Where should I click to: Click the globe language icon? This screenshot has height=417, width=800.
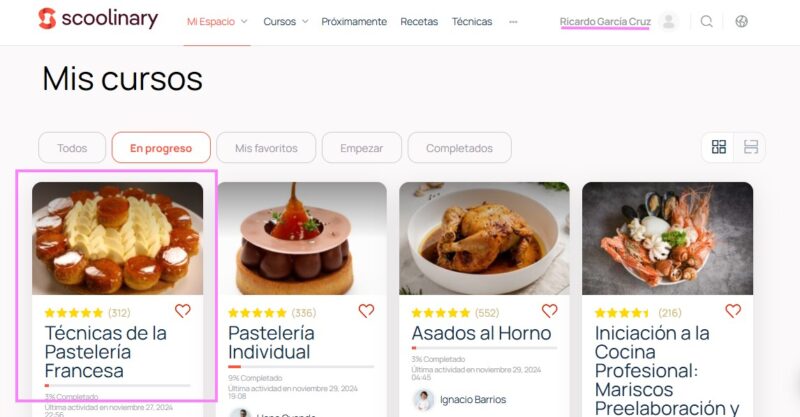pos(741,21)
